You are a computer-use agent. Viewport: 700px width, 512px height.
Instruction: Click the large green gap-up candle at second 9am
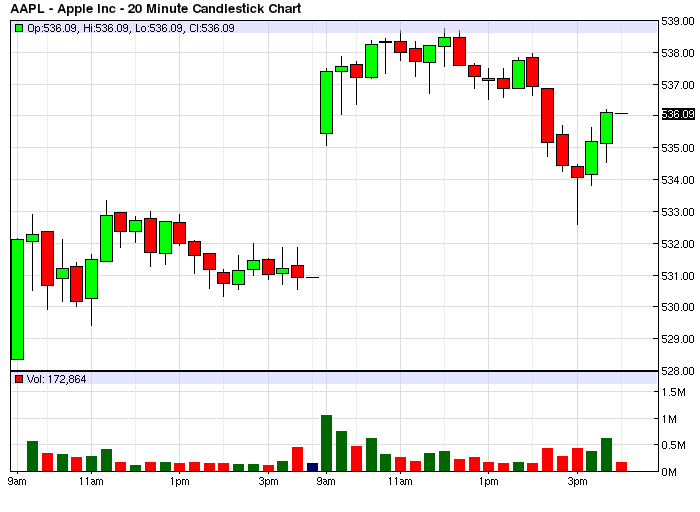326,102
